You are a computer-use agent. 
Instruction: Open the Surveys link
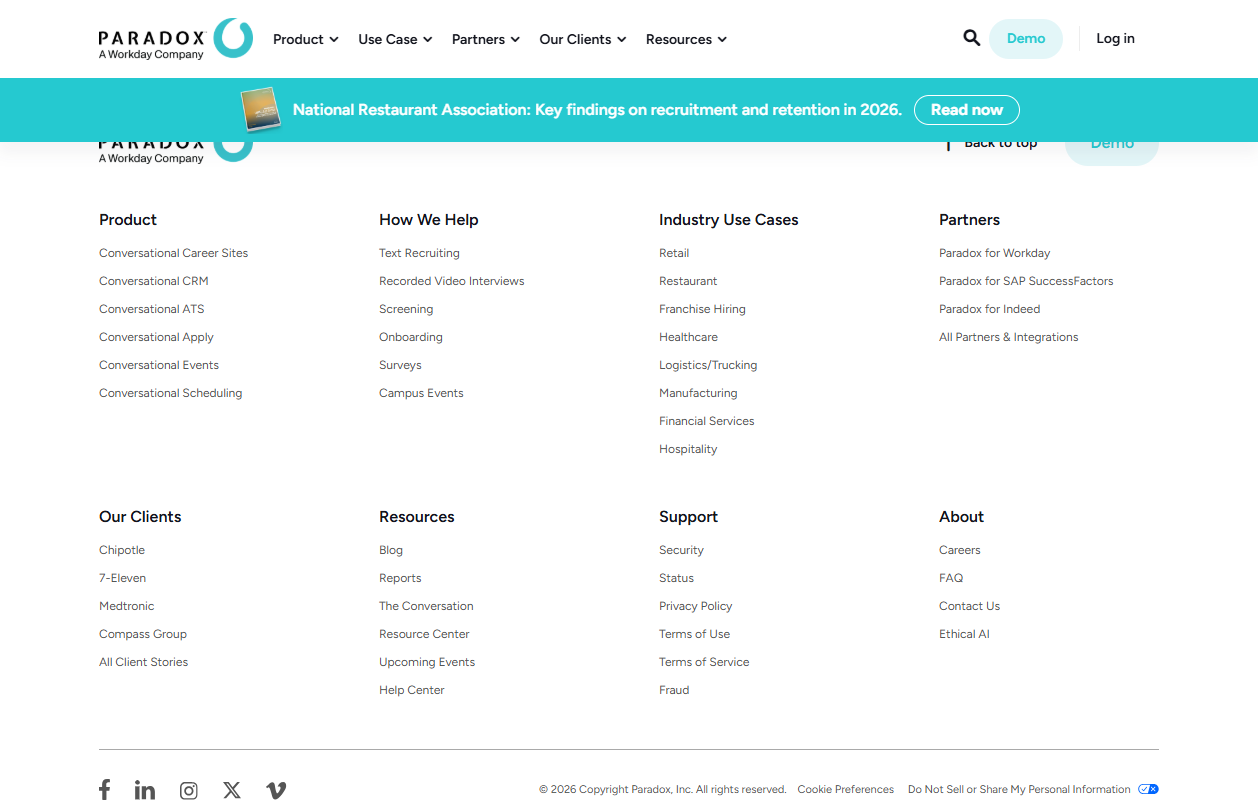point(400,365)
